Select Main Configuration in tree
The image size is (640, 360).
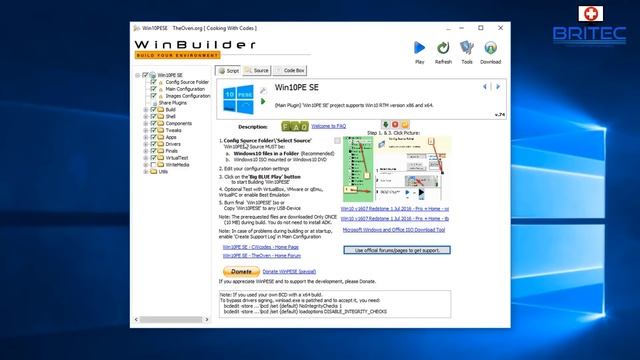pyautogui.click(x=185, y=89)
